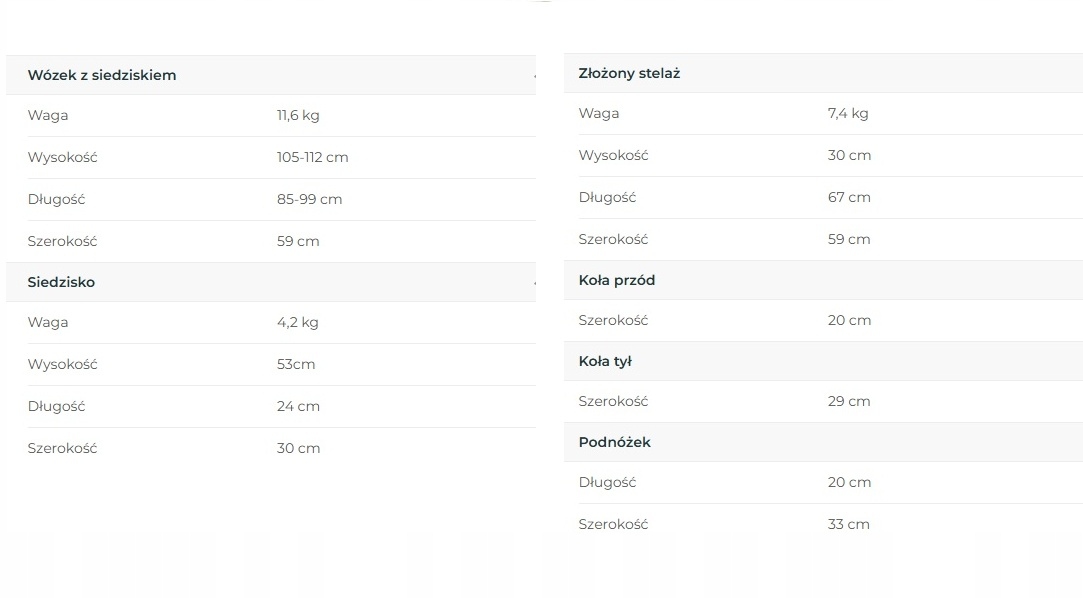
Task: Click the 4,2 kg seat weight value
Action: [298, 322]
